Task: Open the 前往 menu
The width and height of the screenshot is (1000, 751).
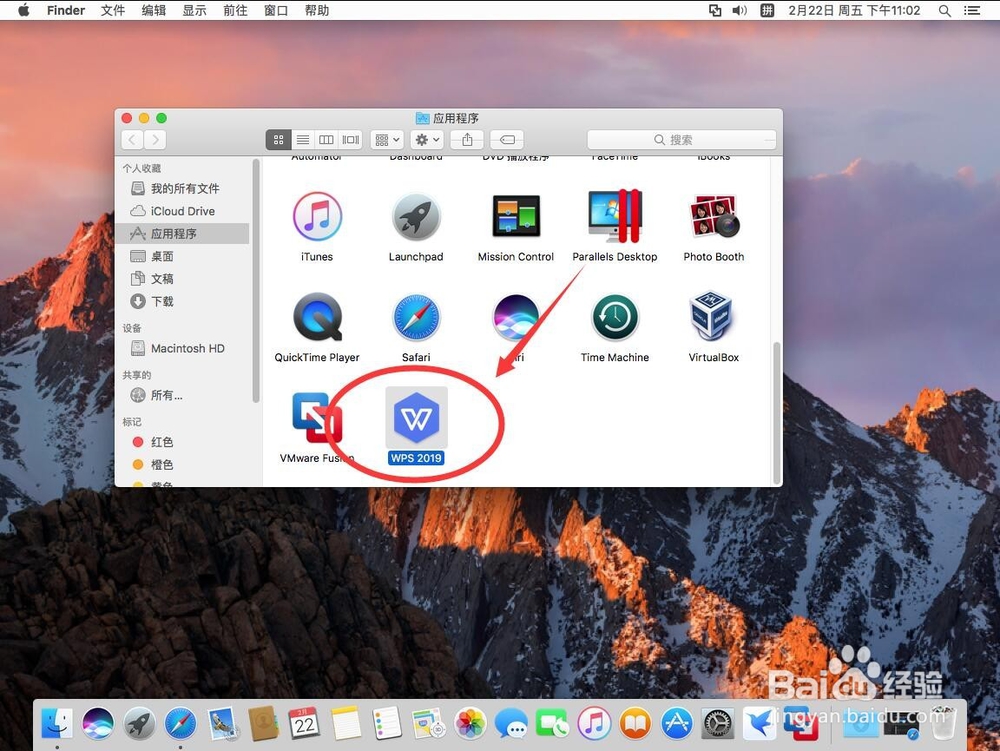Action: click(235, 10)
